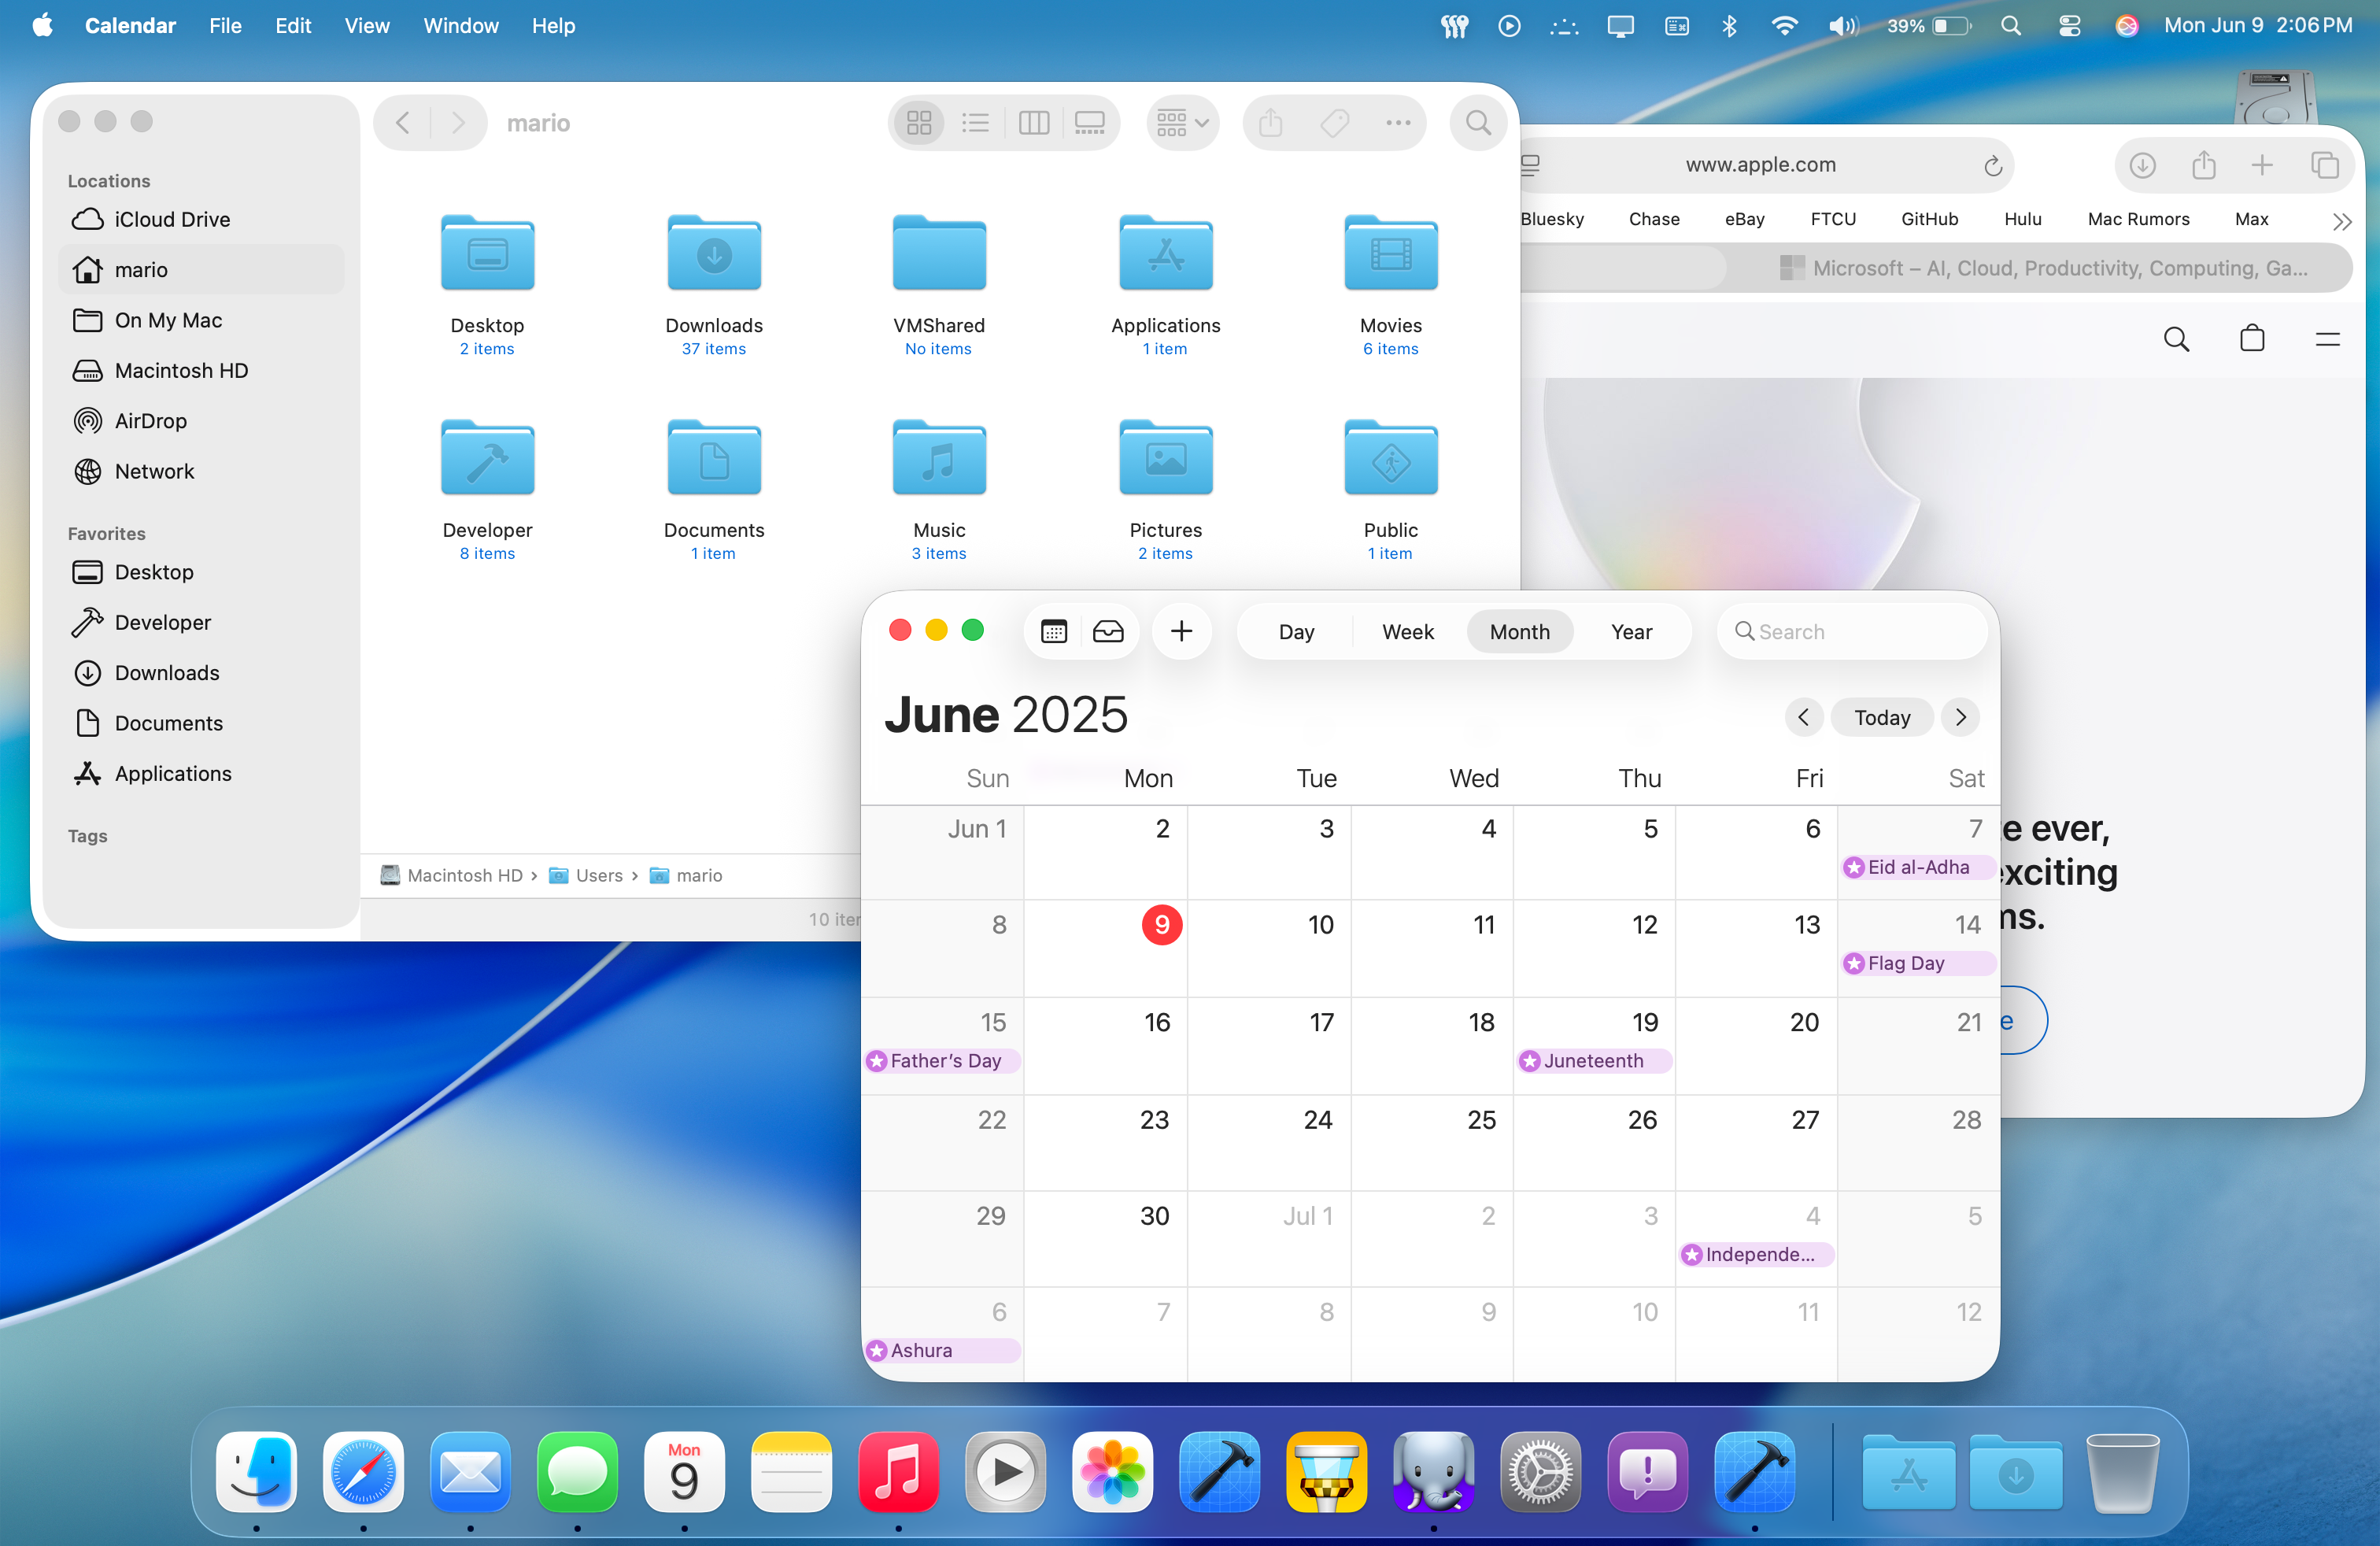Select VMShared folder in Finder
The height and width of the screenshot is (1546, 2380).
[938, 254]
